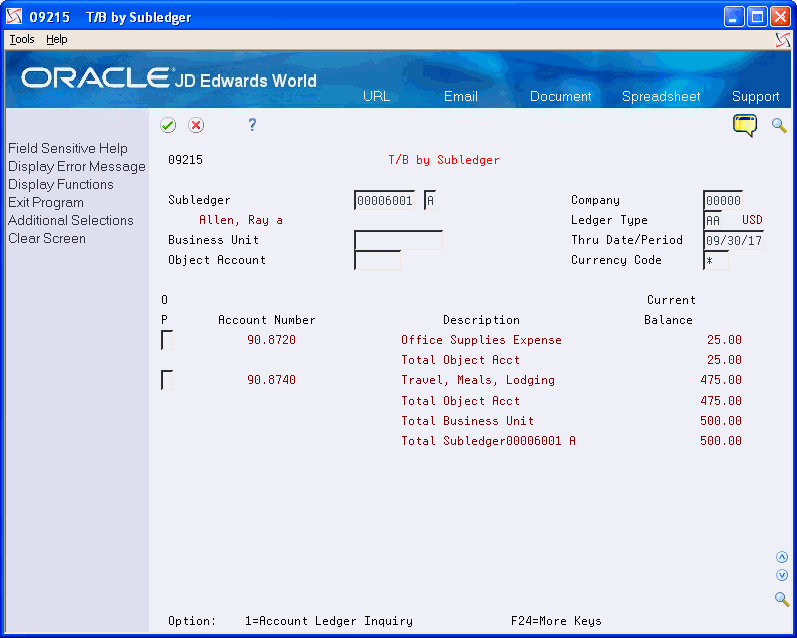Click the Company field 00000
The image size is (797, 638).
[723, 200]
